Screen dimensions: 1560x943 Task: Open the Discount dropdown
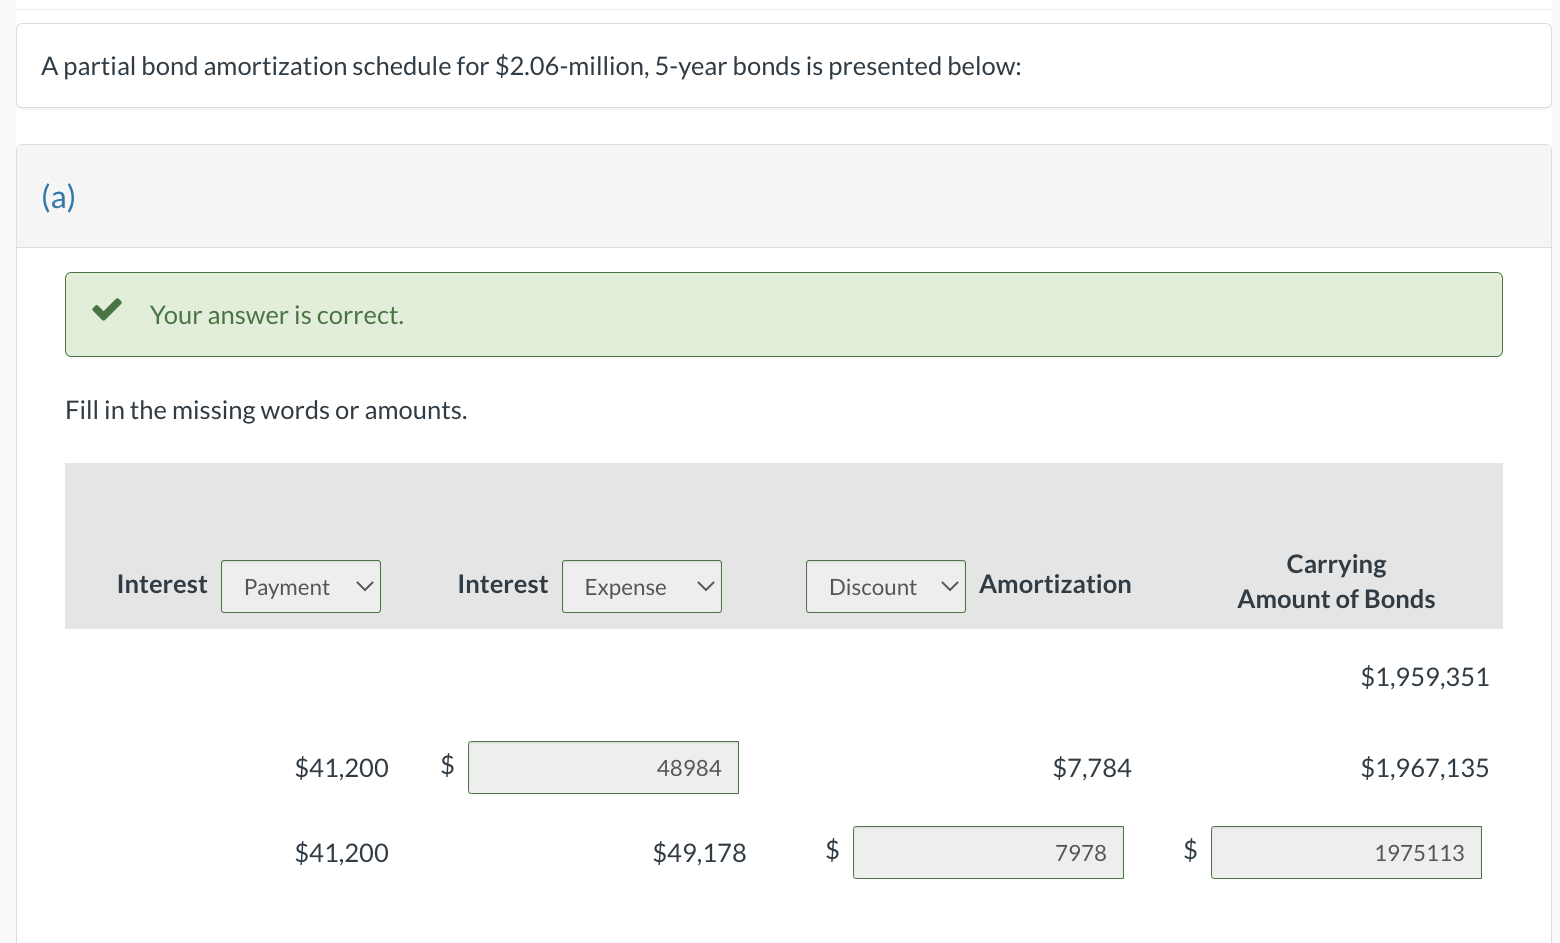885,587
